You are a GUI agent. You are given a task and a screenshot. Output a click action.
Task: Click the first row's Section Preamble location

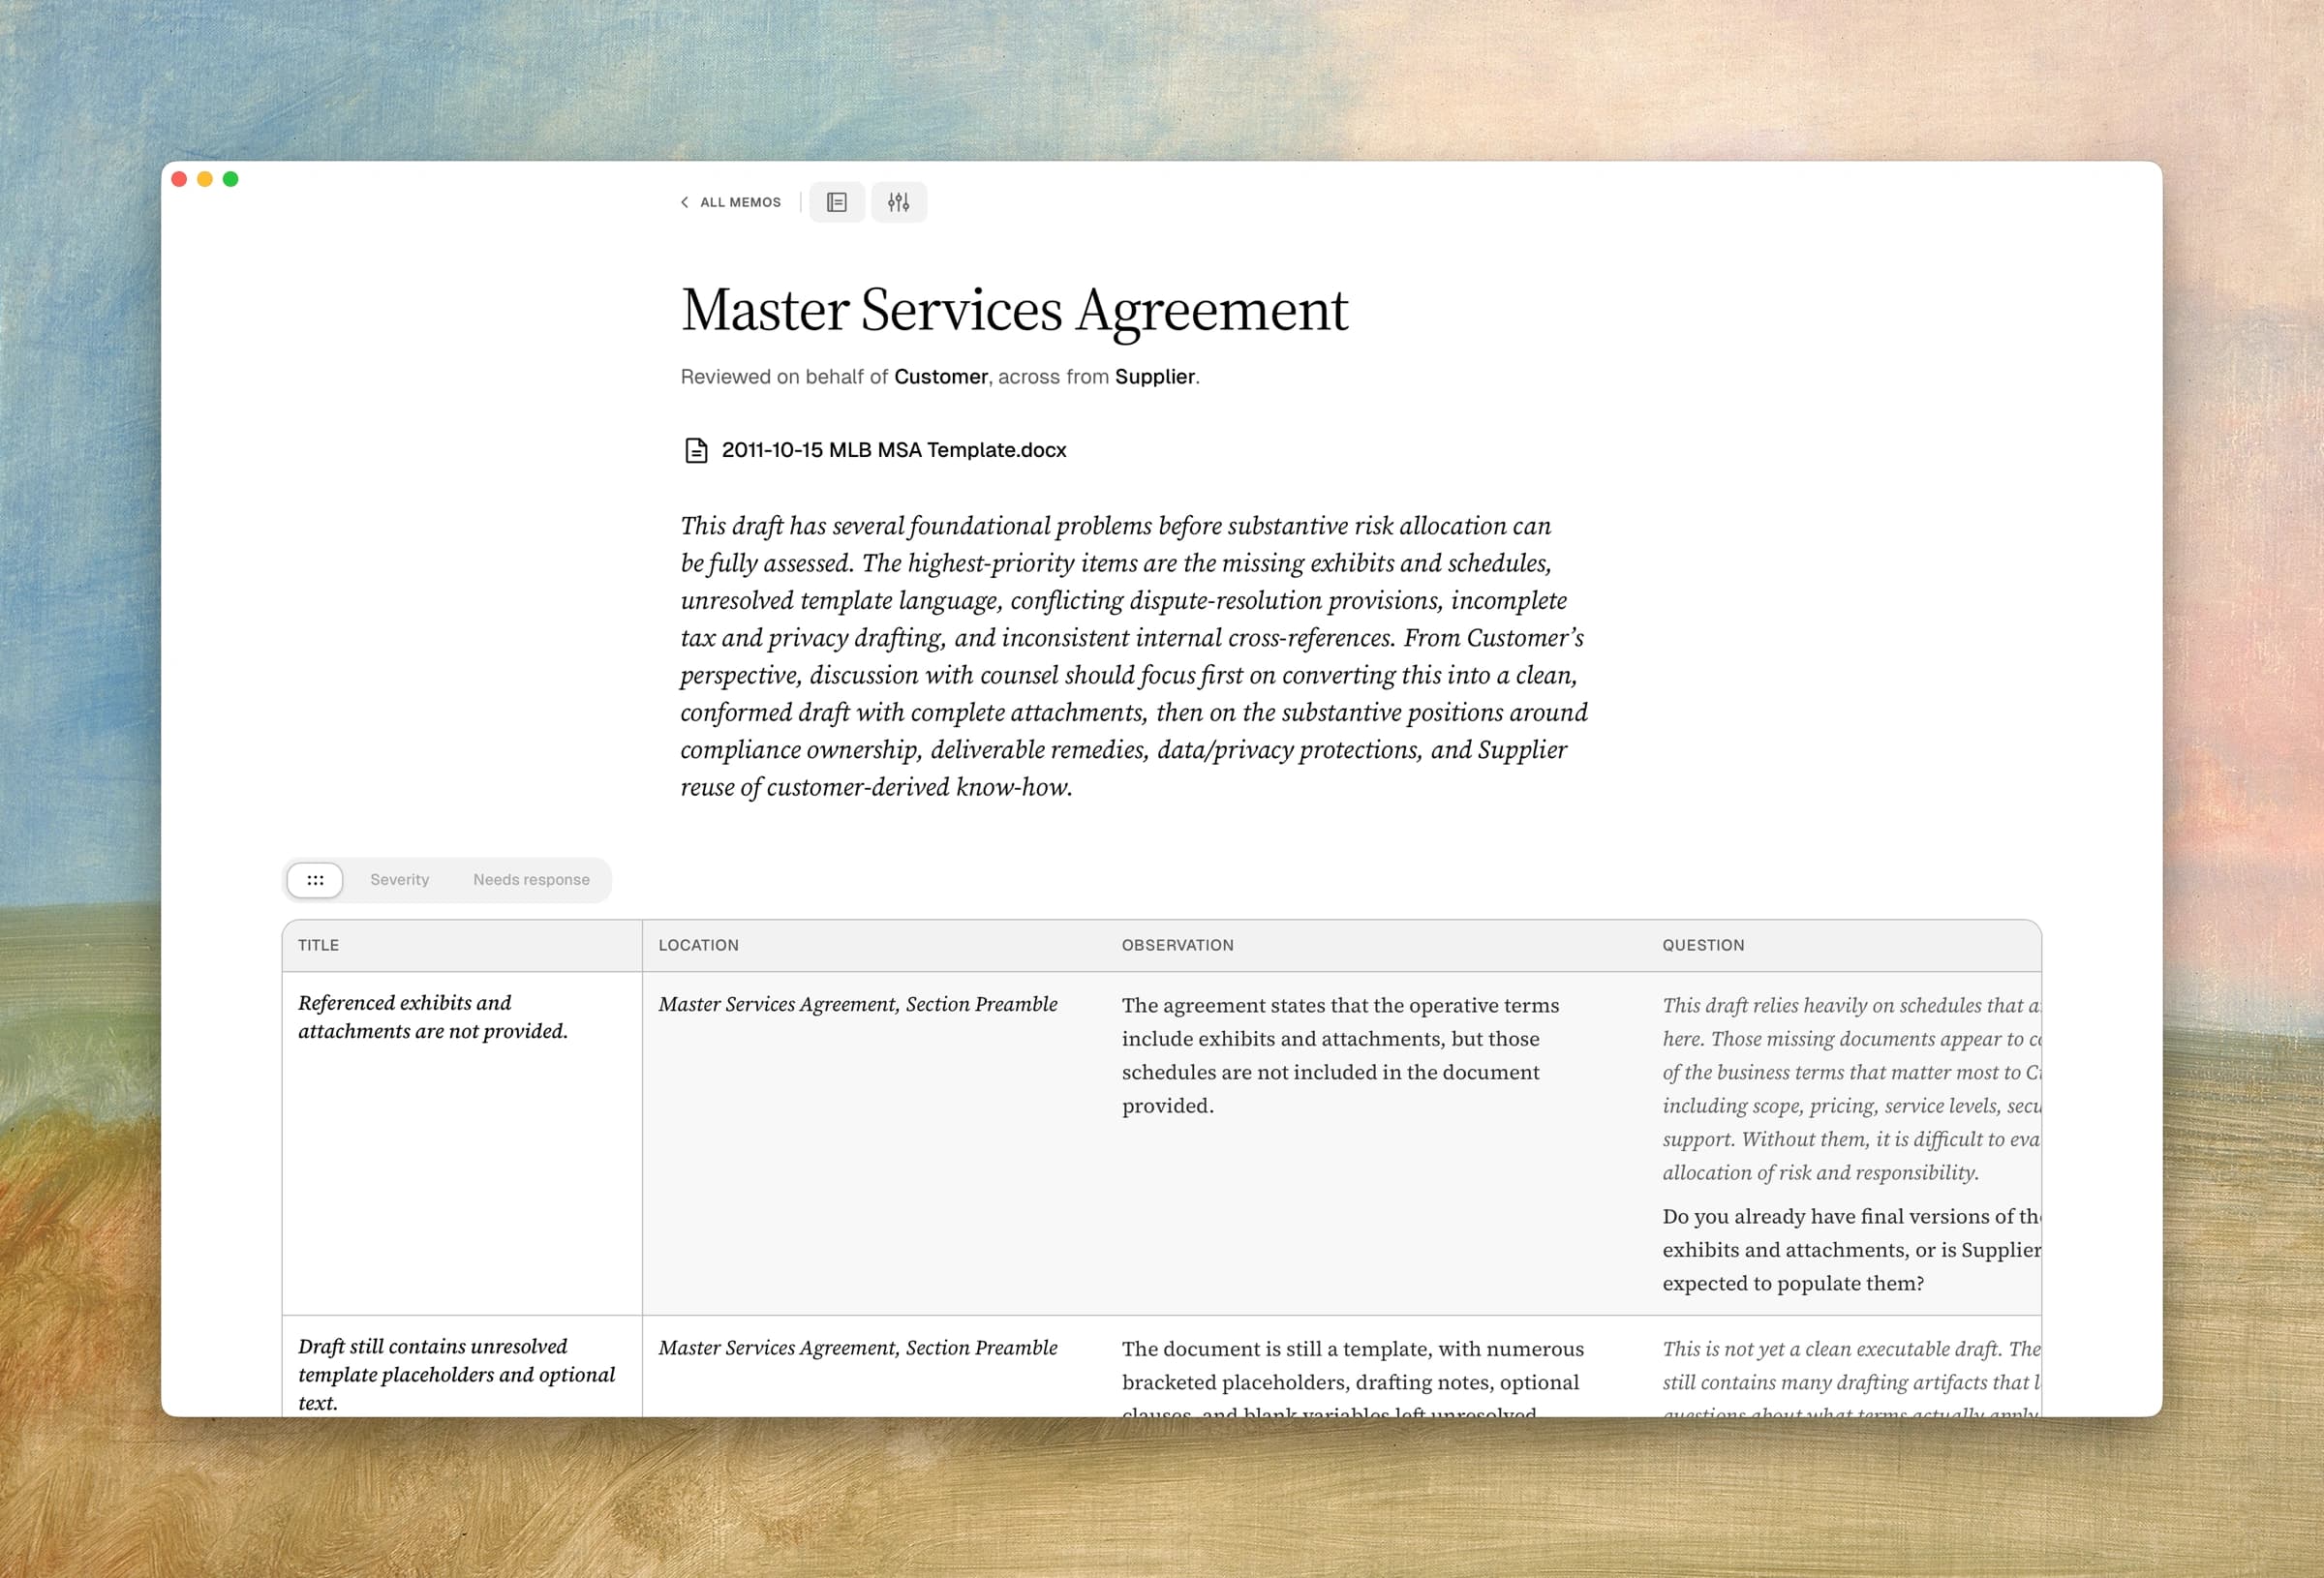(857, 1004)
